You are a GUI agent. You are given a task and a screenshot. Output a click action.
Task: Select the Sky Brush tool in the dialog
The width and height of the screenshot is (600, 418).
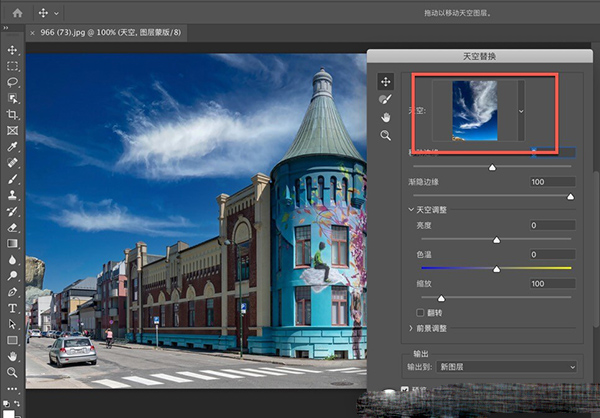[385, 99]
